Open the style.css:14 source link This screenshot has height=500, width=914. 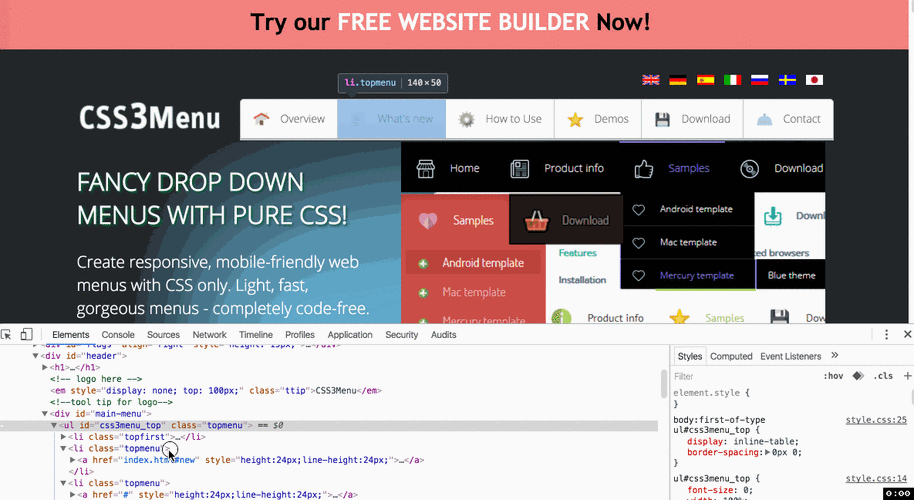tap(876, 478)
